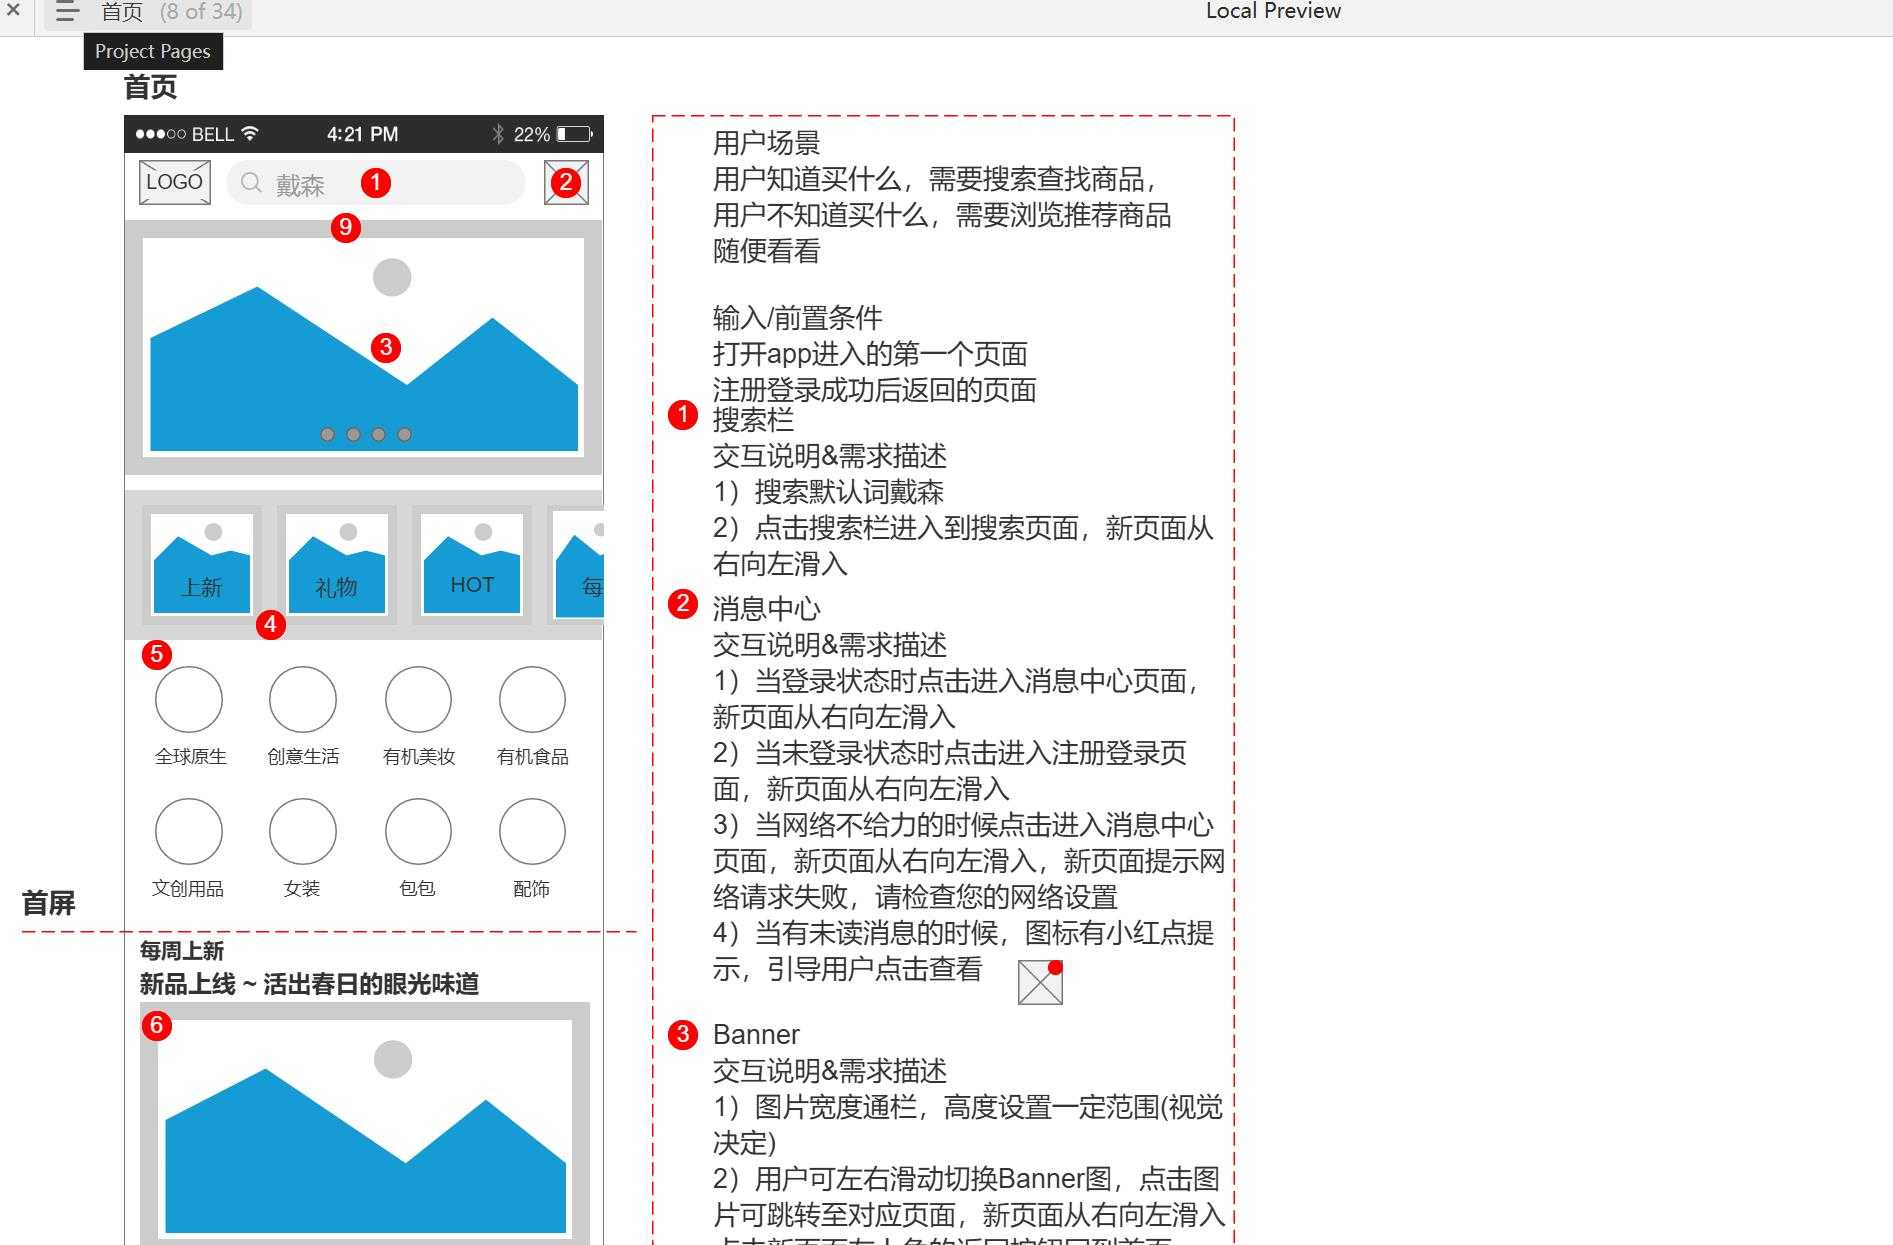Select the last banner carousel dot

[404, 434]
